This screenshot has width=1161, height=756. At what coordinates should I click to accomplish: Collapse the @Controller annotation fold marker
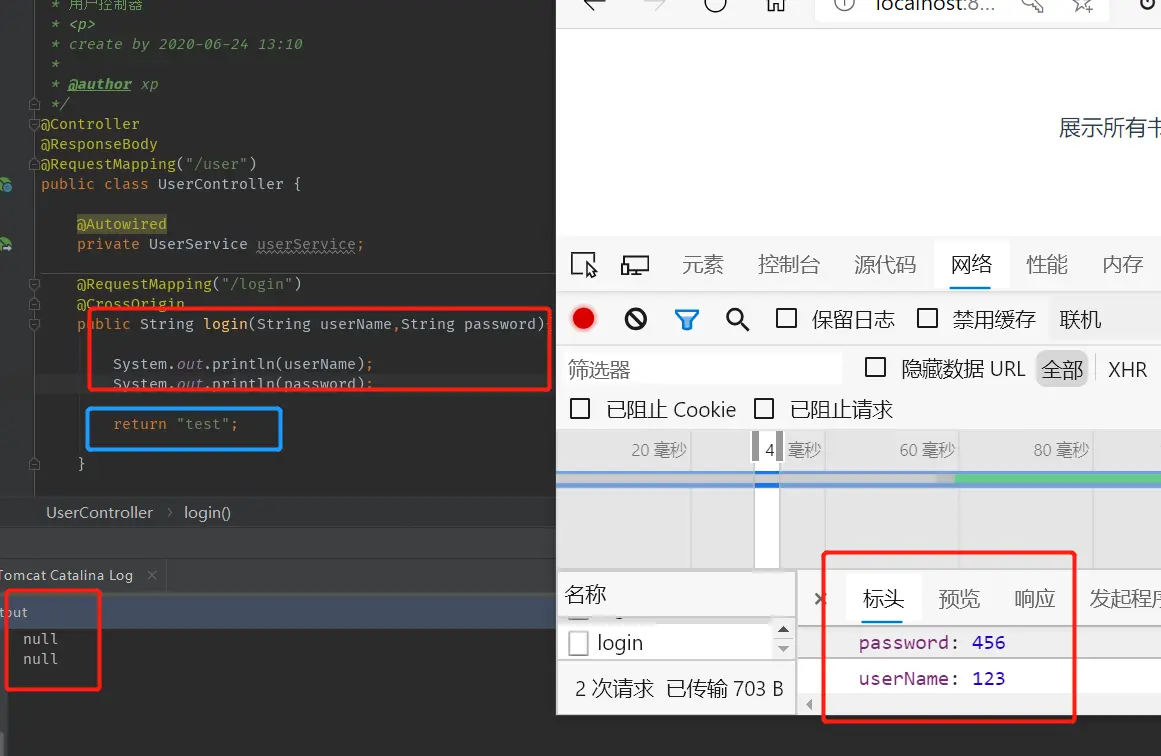[34, 124]
